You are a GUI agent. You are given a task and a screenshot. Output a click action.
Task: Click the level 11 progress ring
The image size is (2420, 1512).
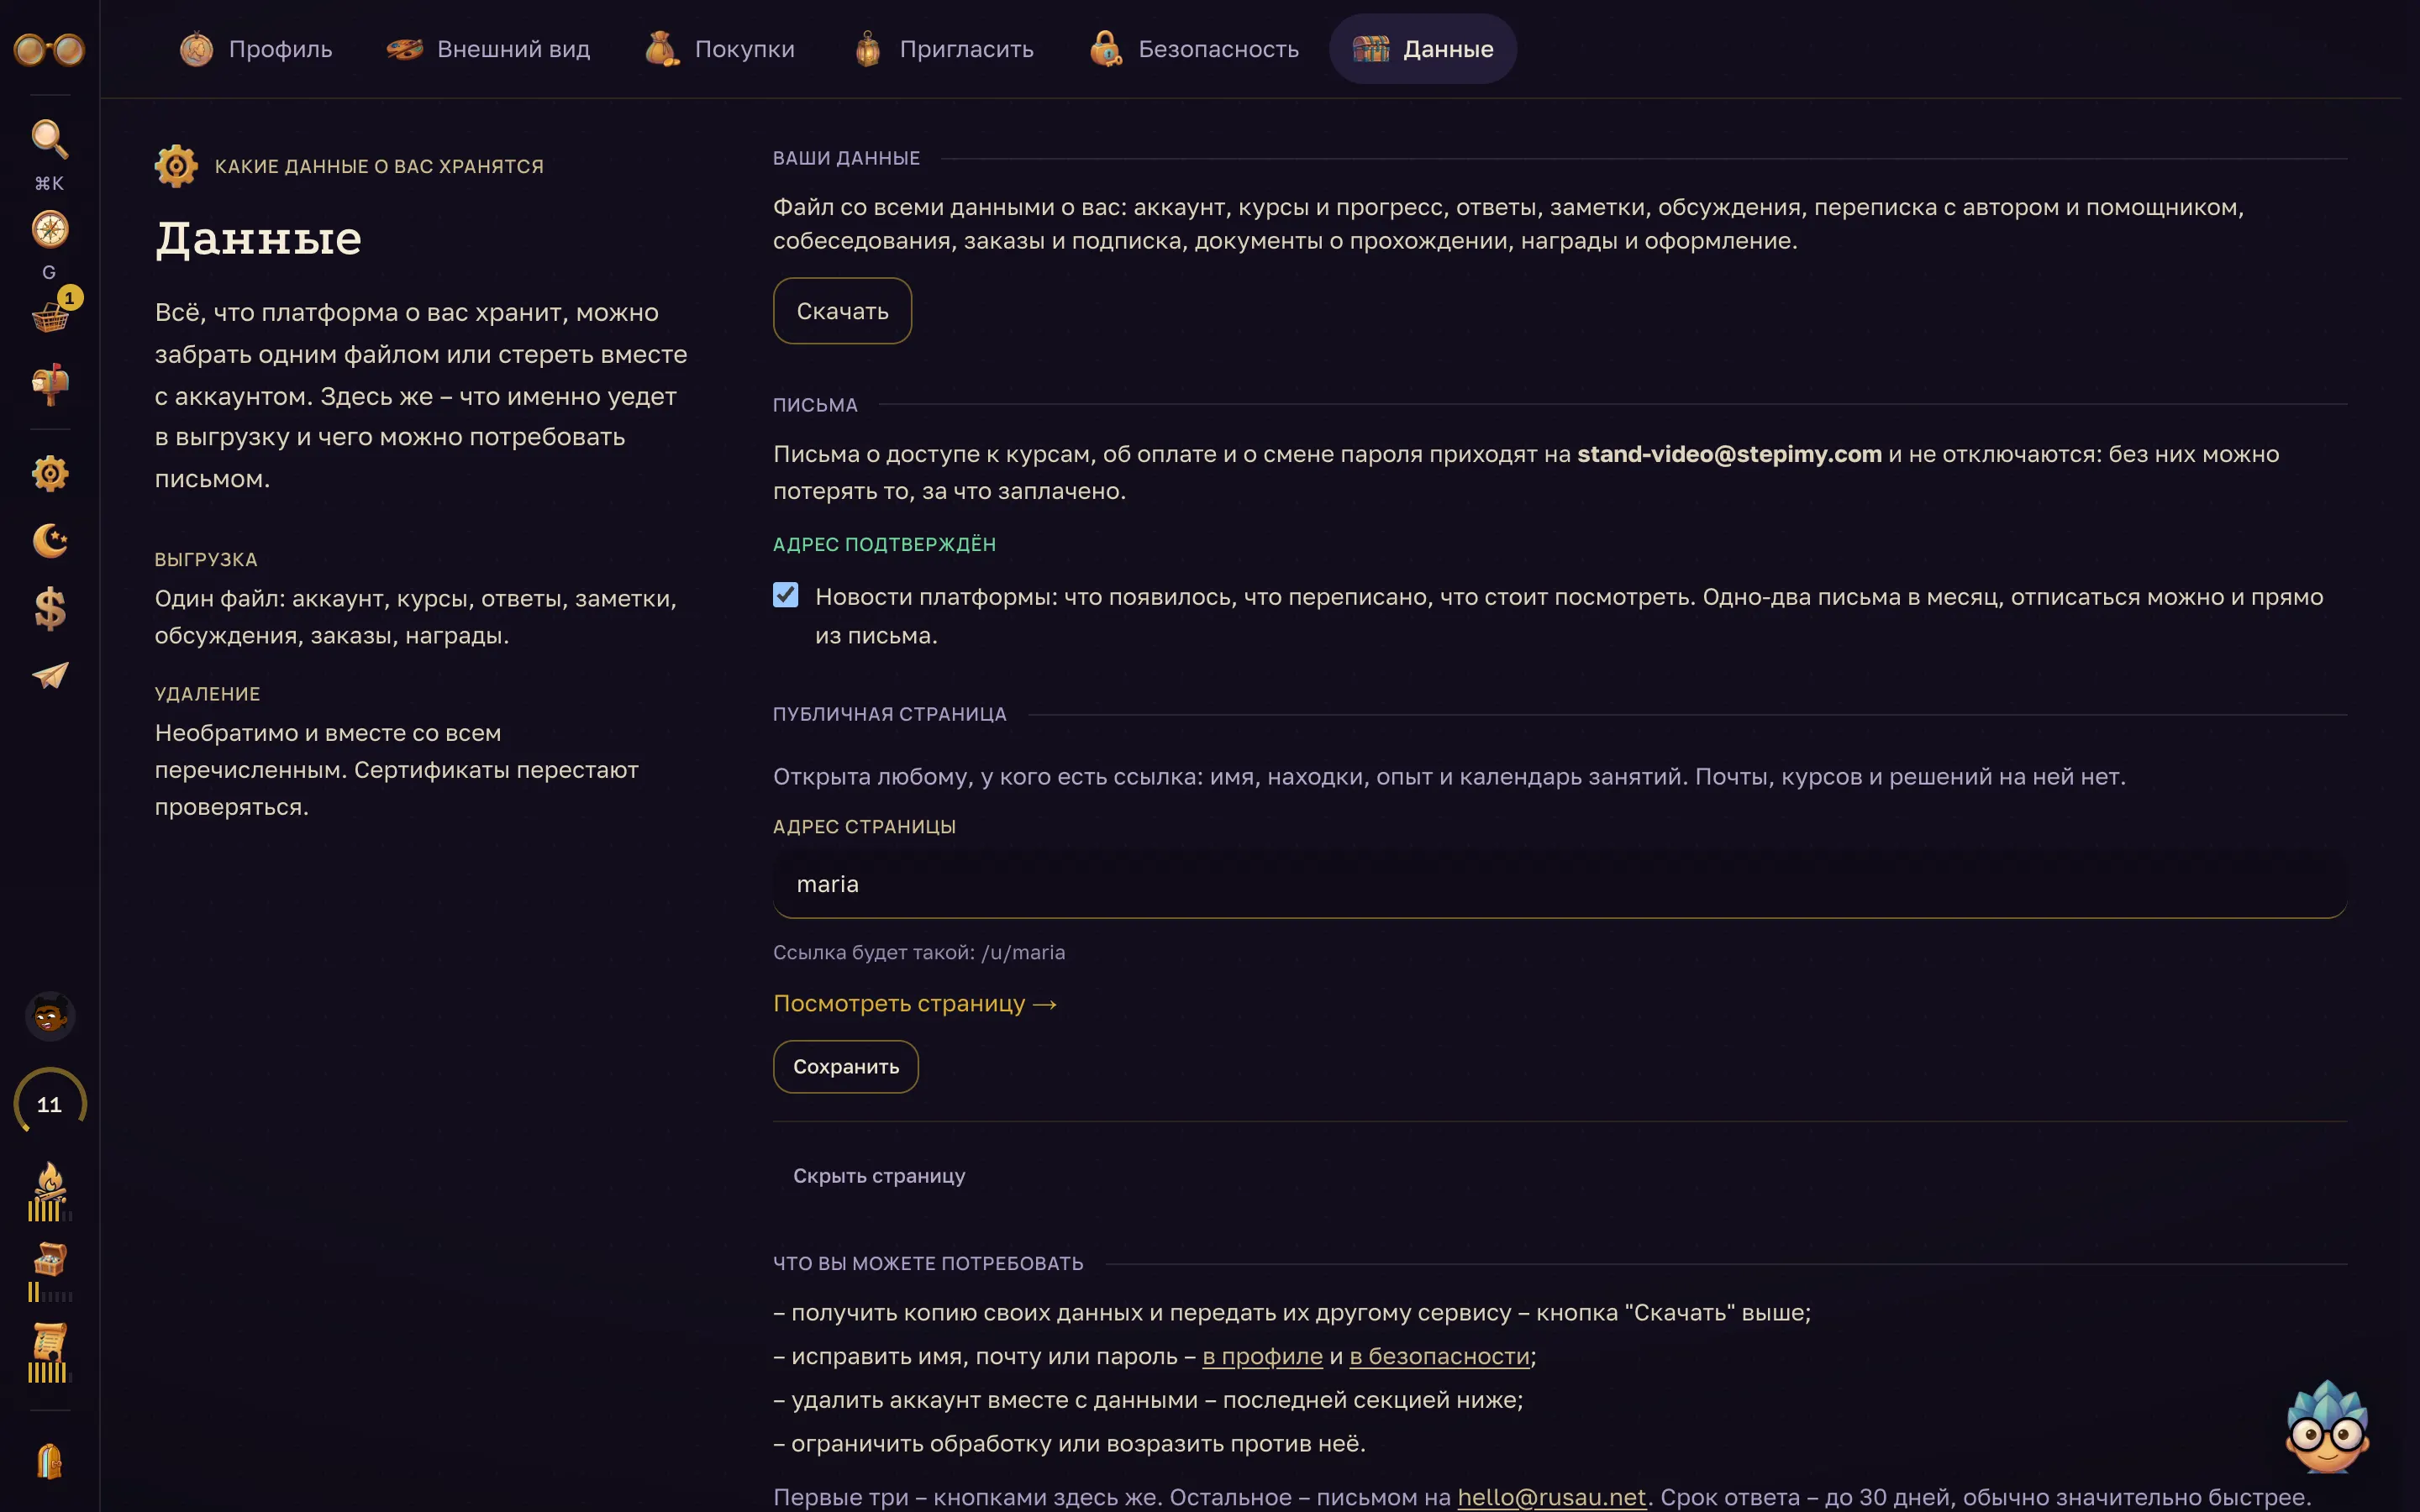click(x=49, y=1104)
